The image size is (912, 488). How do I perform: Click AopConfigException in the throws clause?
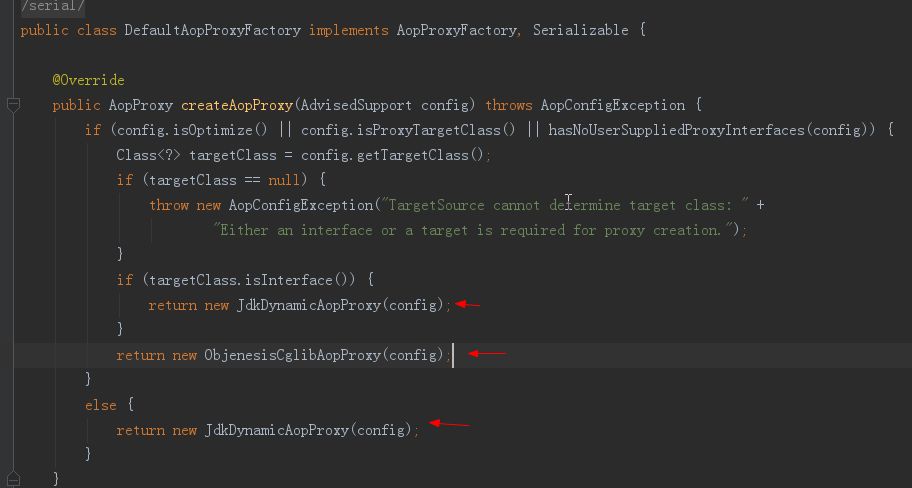tap(612, 105)
